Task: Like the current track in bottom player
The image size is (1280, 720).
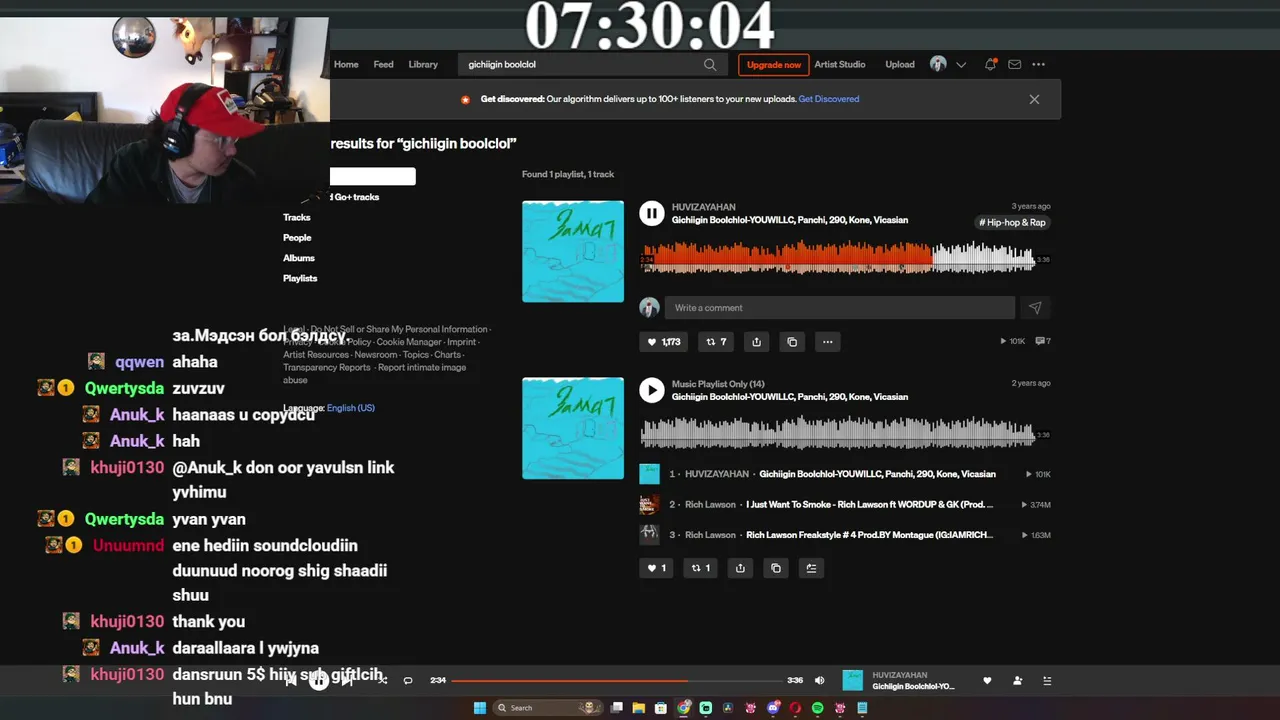Action: (x=987, y=681)
